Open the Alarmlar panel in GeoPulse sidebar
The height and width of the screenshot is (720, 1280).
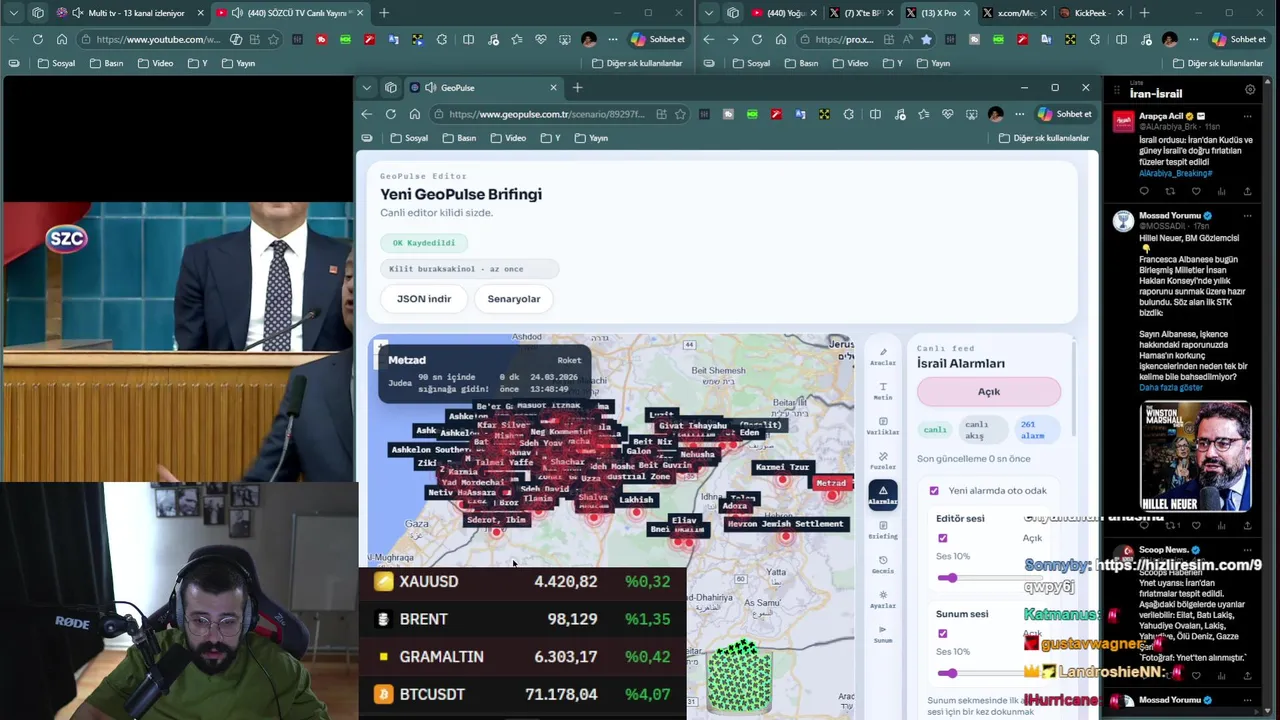pos(883,495)
